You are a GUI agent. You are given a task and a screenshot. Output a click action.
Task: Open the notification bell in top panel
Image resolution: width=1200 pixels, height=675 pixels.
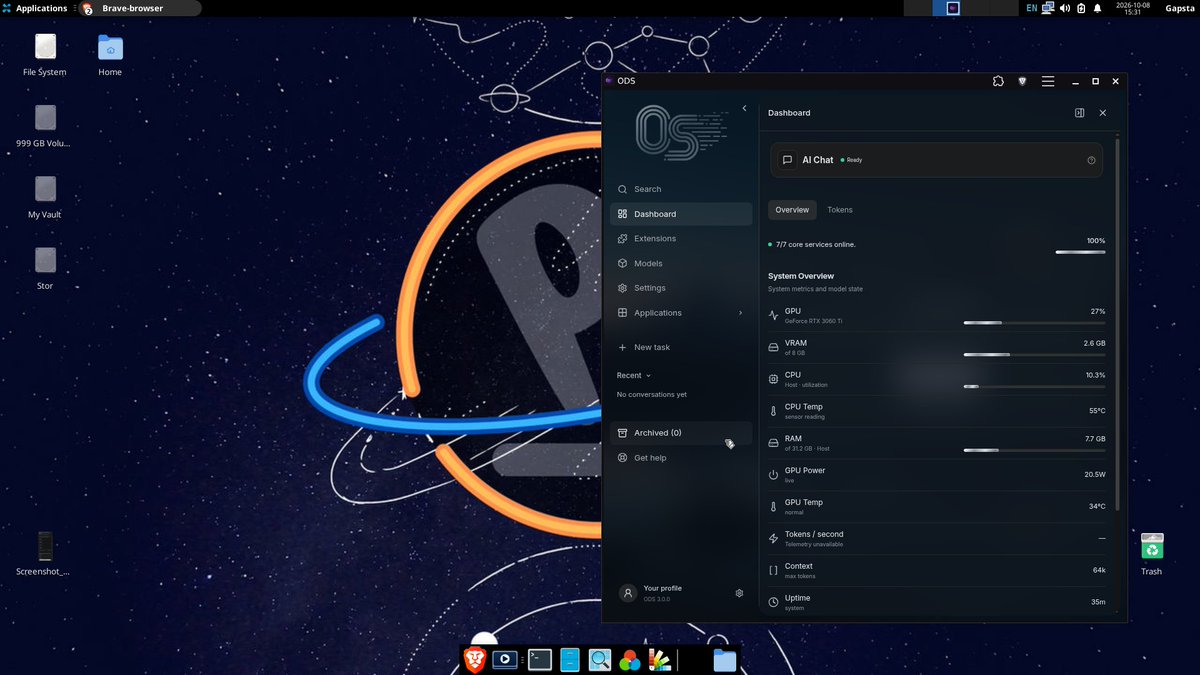[1097, 8]
